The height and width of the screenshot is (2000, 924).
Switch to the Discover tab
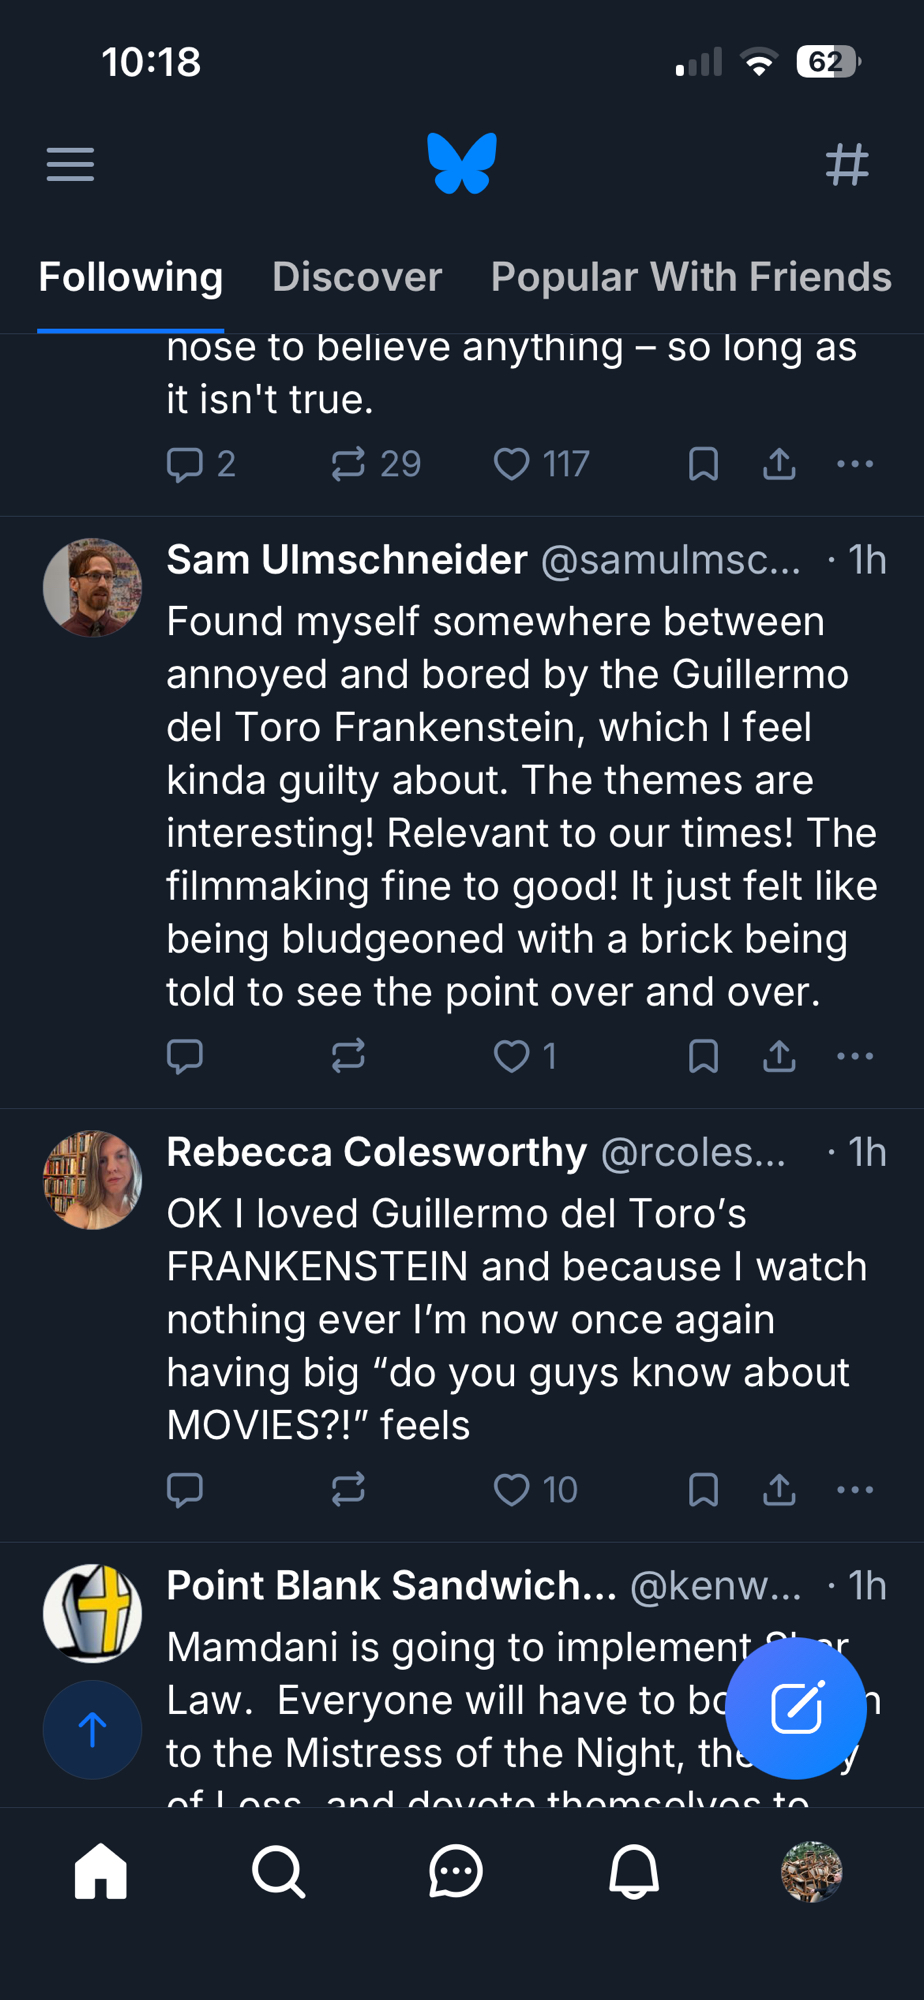[357, 277]
